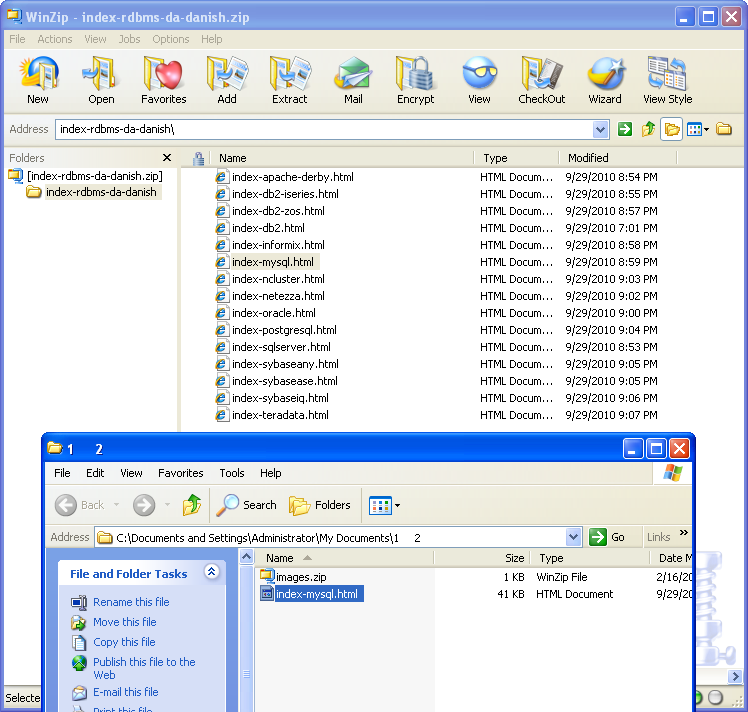The width and height of the screenshot is (748, 712).
Task: Collapse File and Folder Tasks panel
Action: click(212, 571)
